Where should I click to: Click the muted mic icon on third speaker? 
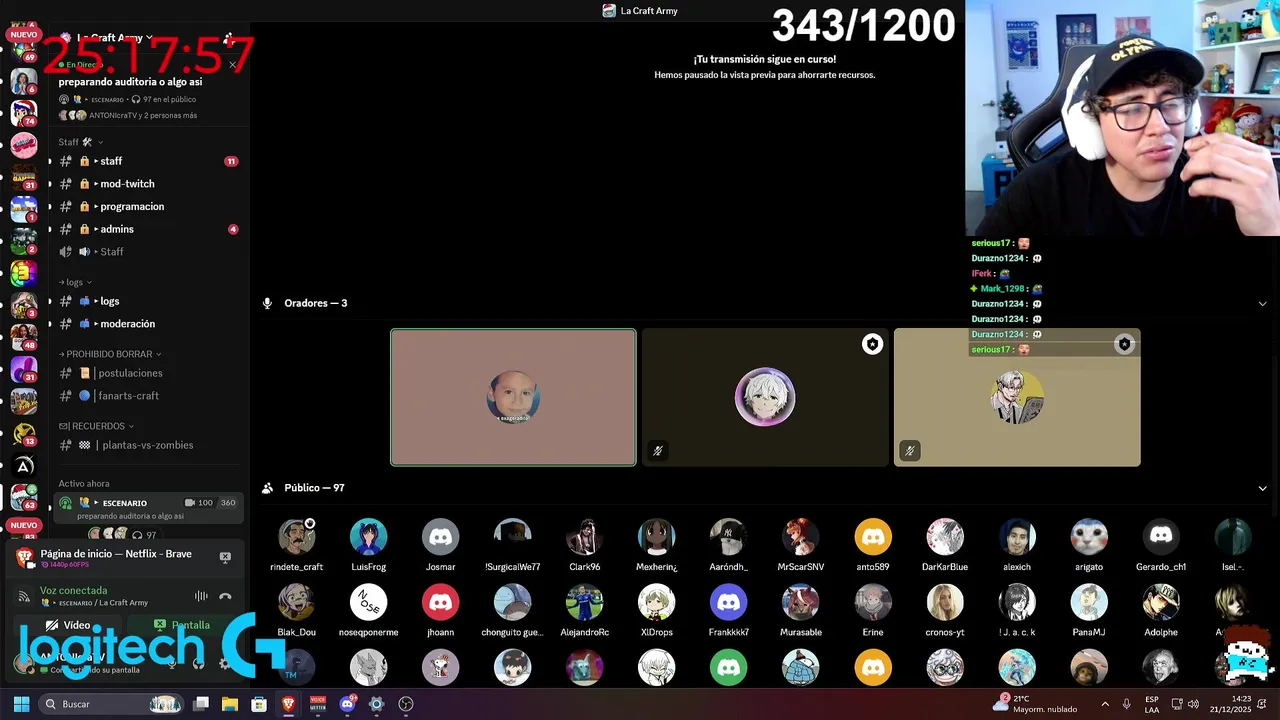click(909, 451)
